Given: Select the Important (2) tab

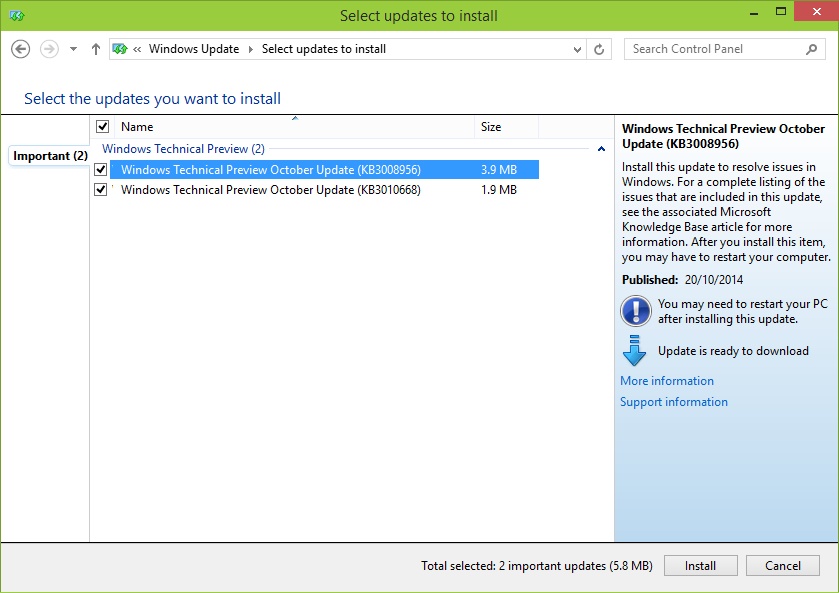Looking at the screenshot, I should click(50, 156).
